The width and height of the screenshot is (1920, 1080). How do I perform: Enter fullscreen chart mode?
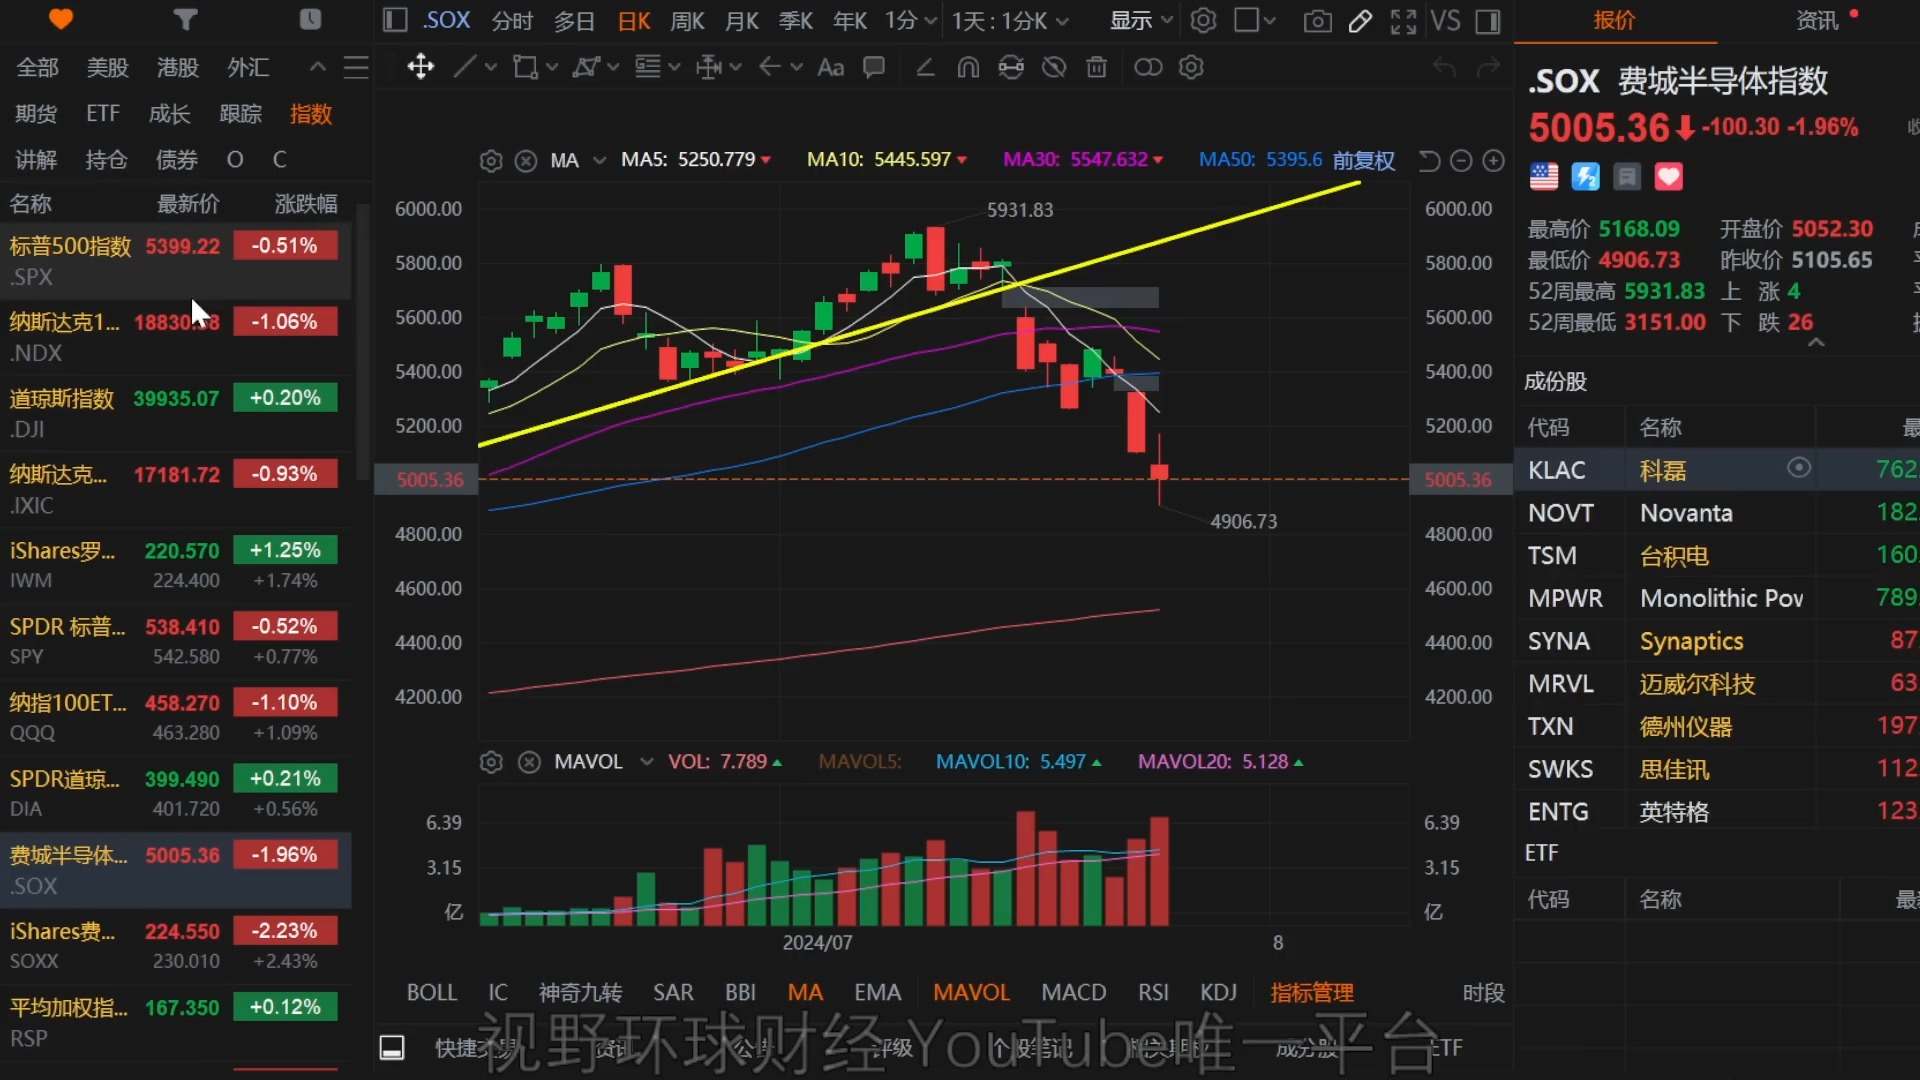(x=1403, y=21)
